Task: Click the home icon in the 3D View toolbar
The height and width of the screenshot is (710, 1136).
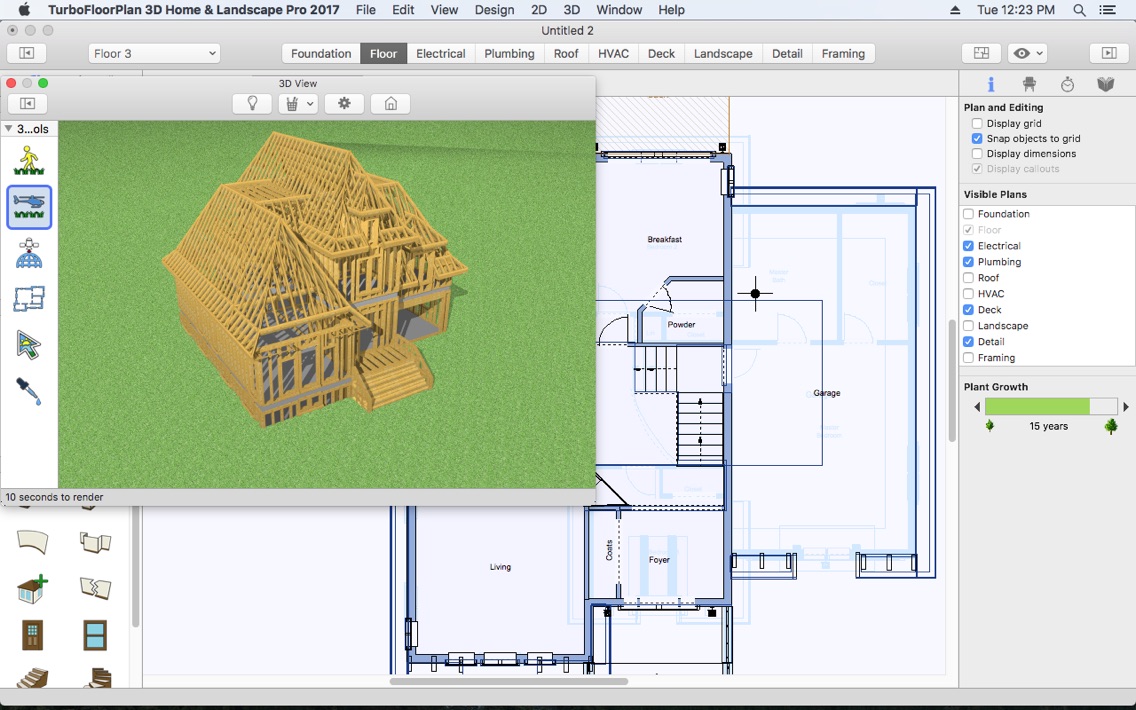Action: click(390, 103)
